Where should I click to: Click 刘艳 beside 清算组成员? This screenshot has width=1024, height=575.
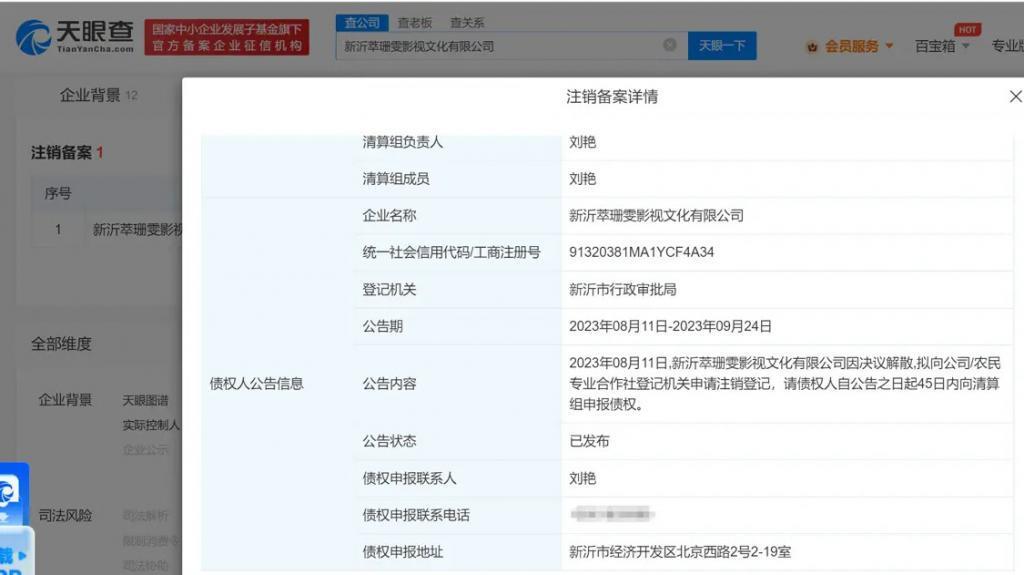coord(583,179)
